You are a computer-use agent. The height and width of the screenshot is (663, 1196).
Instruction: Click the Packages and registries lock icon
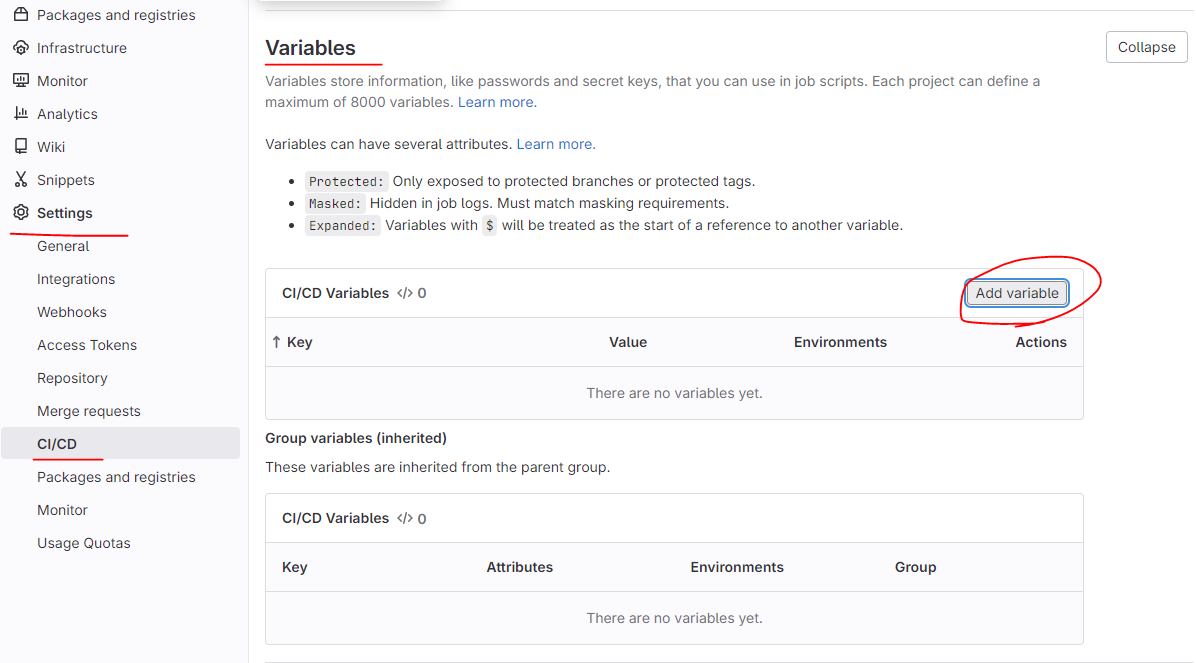click(20, 15)
